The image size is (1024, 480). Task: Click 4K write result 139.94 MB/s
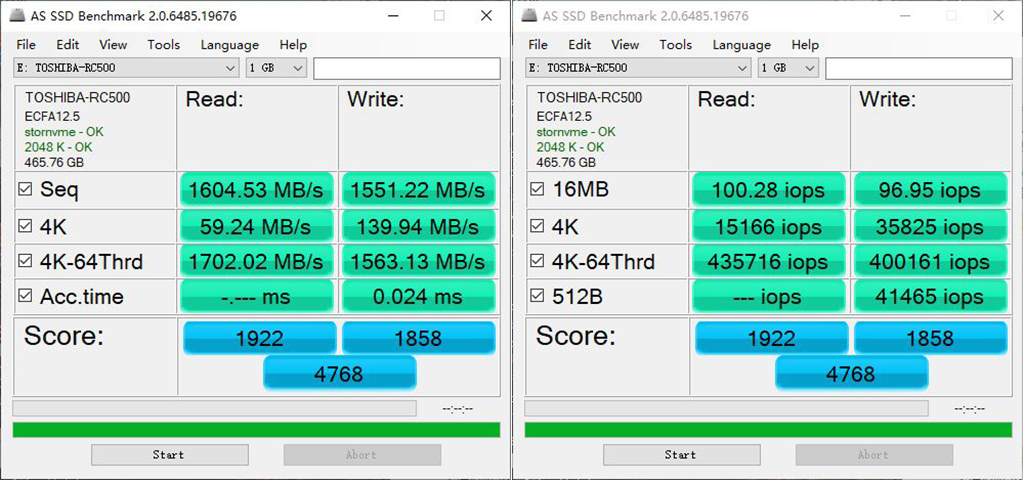418,227
